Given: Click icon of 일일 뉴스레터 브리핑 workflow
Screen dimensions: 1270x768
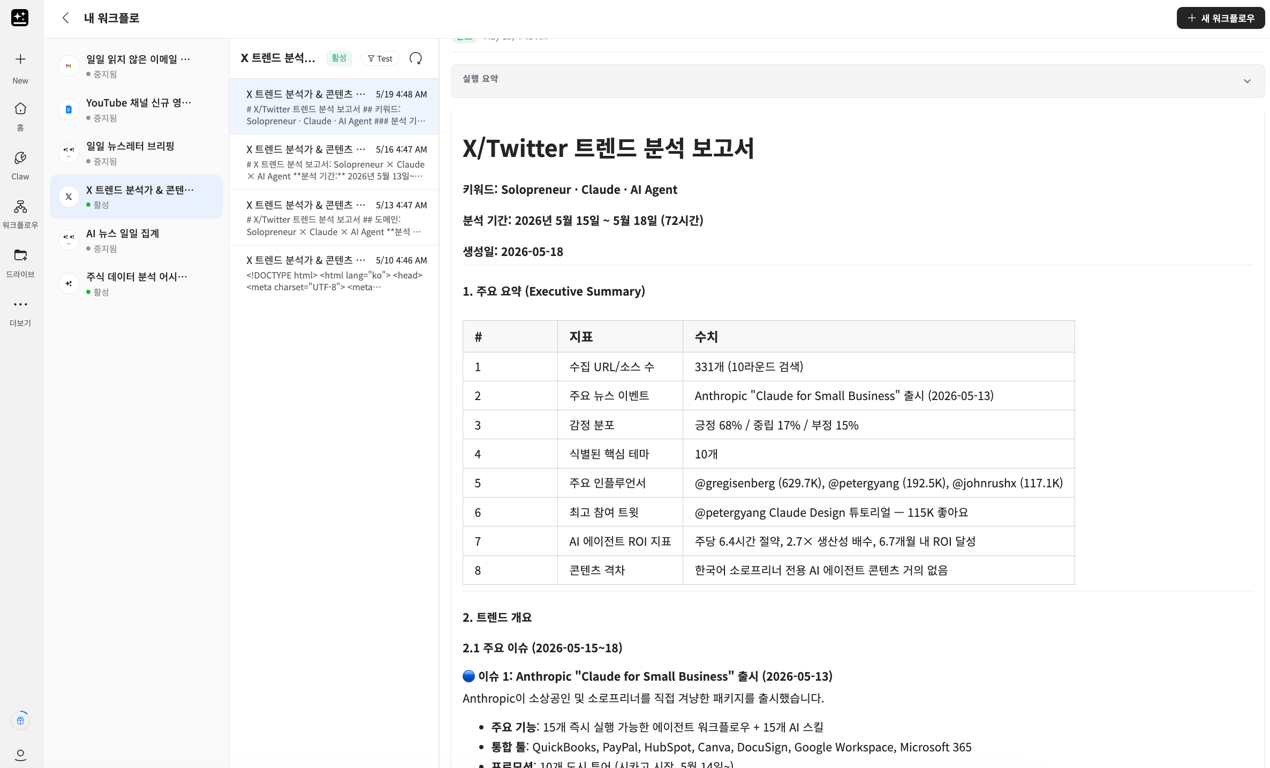Looking at the screenshot, I should [68, 153].
